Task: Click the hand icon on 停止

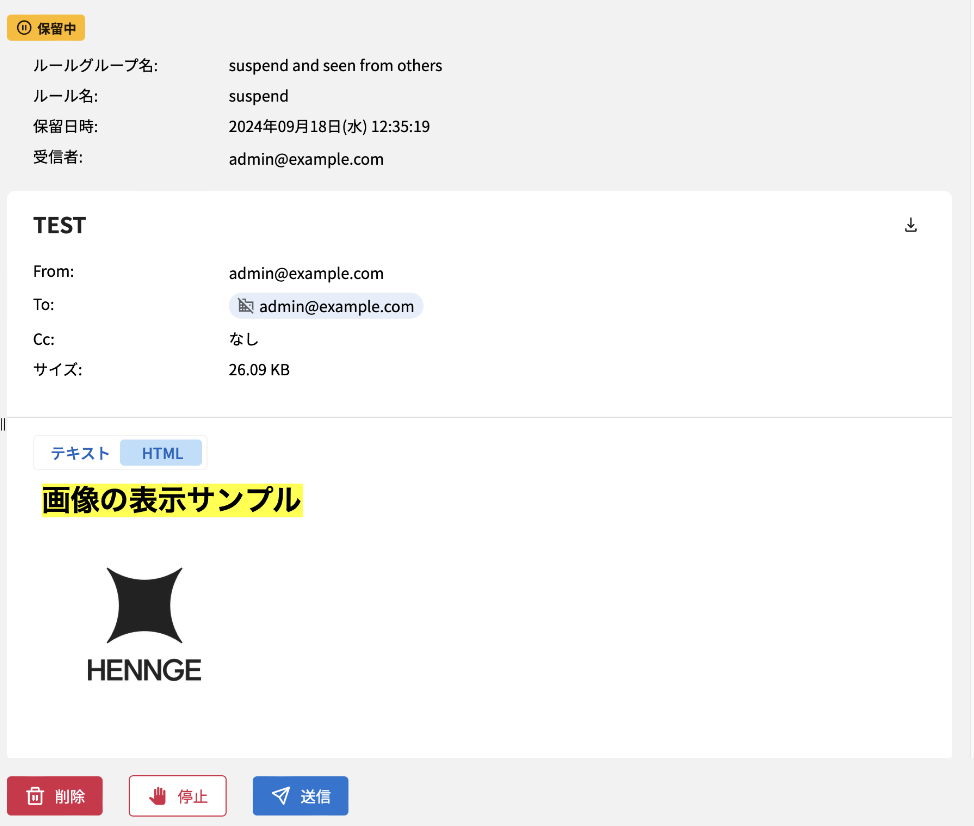Action: 157,796
